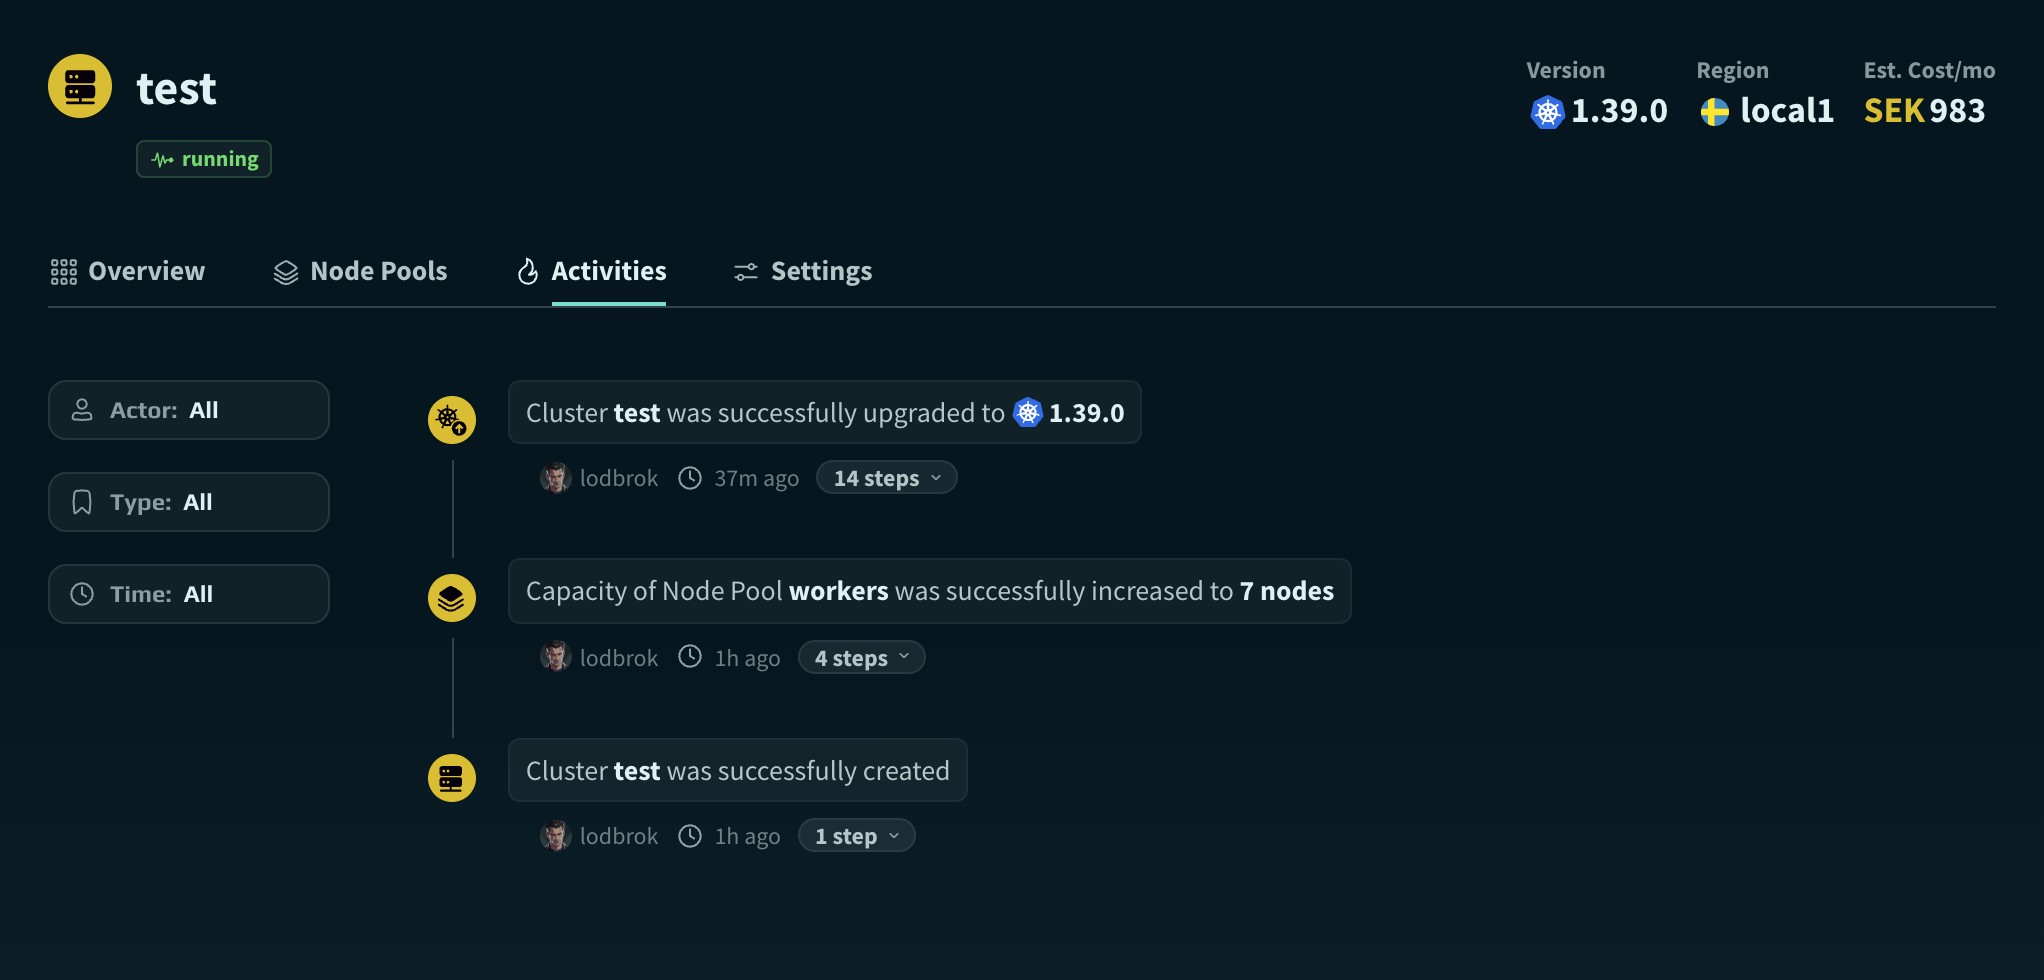Click the running status badge
The image size is (2044, 980).
tap(204, 159)
